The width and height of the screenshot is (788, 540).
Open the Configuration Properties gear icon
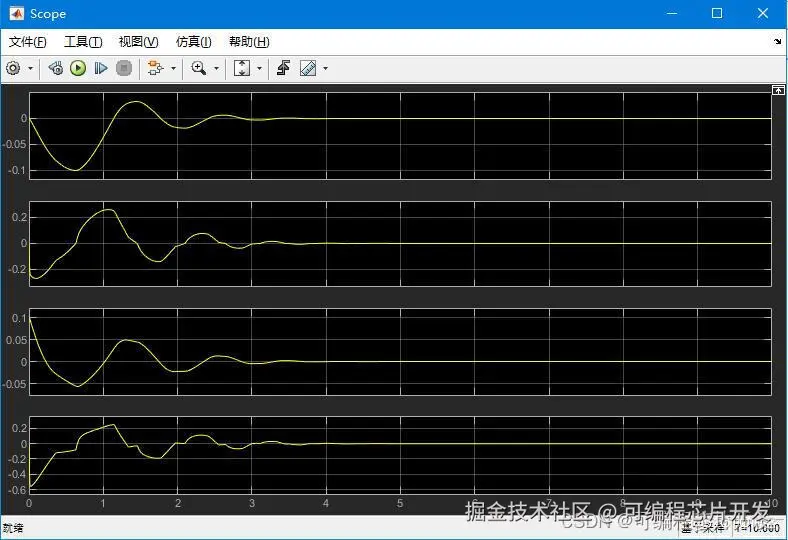tap(13, 68)
